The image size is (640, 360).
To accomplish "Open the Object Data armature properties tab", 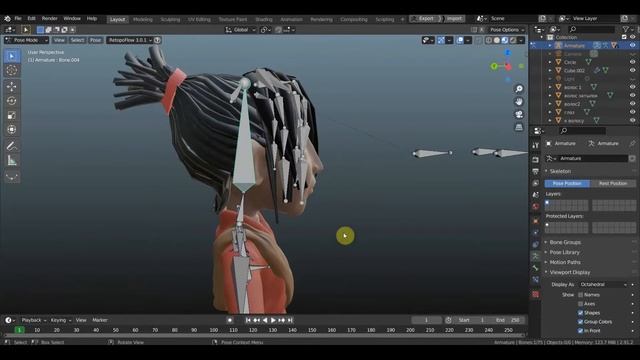I will pyautogui.click(x=536, y=256).
